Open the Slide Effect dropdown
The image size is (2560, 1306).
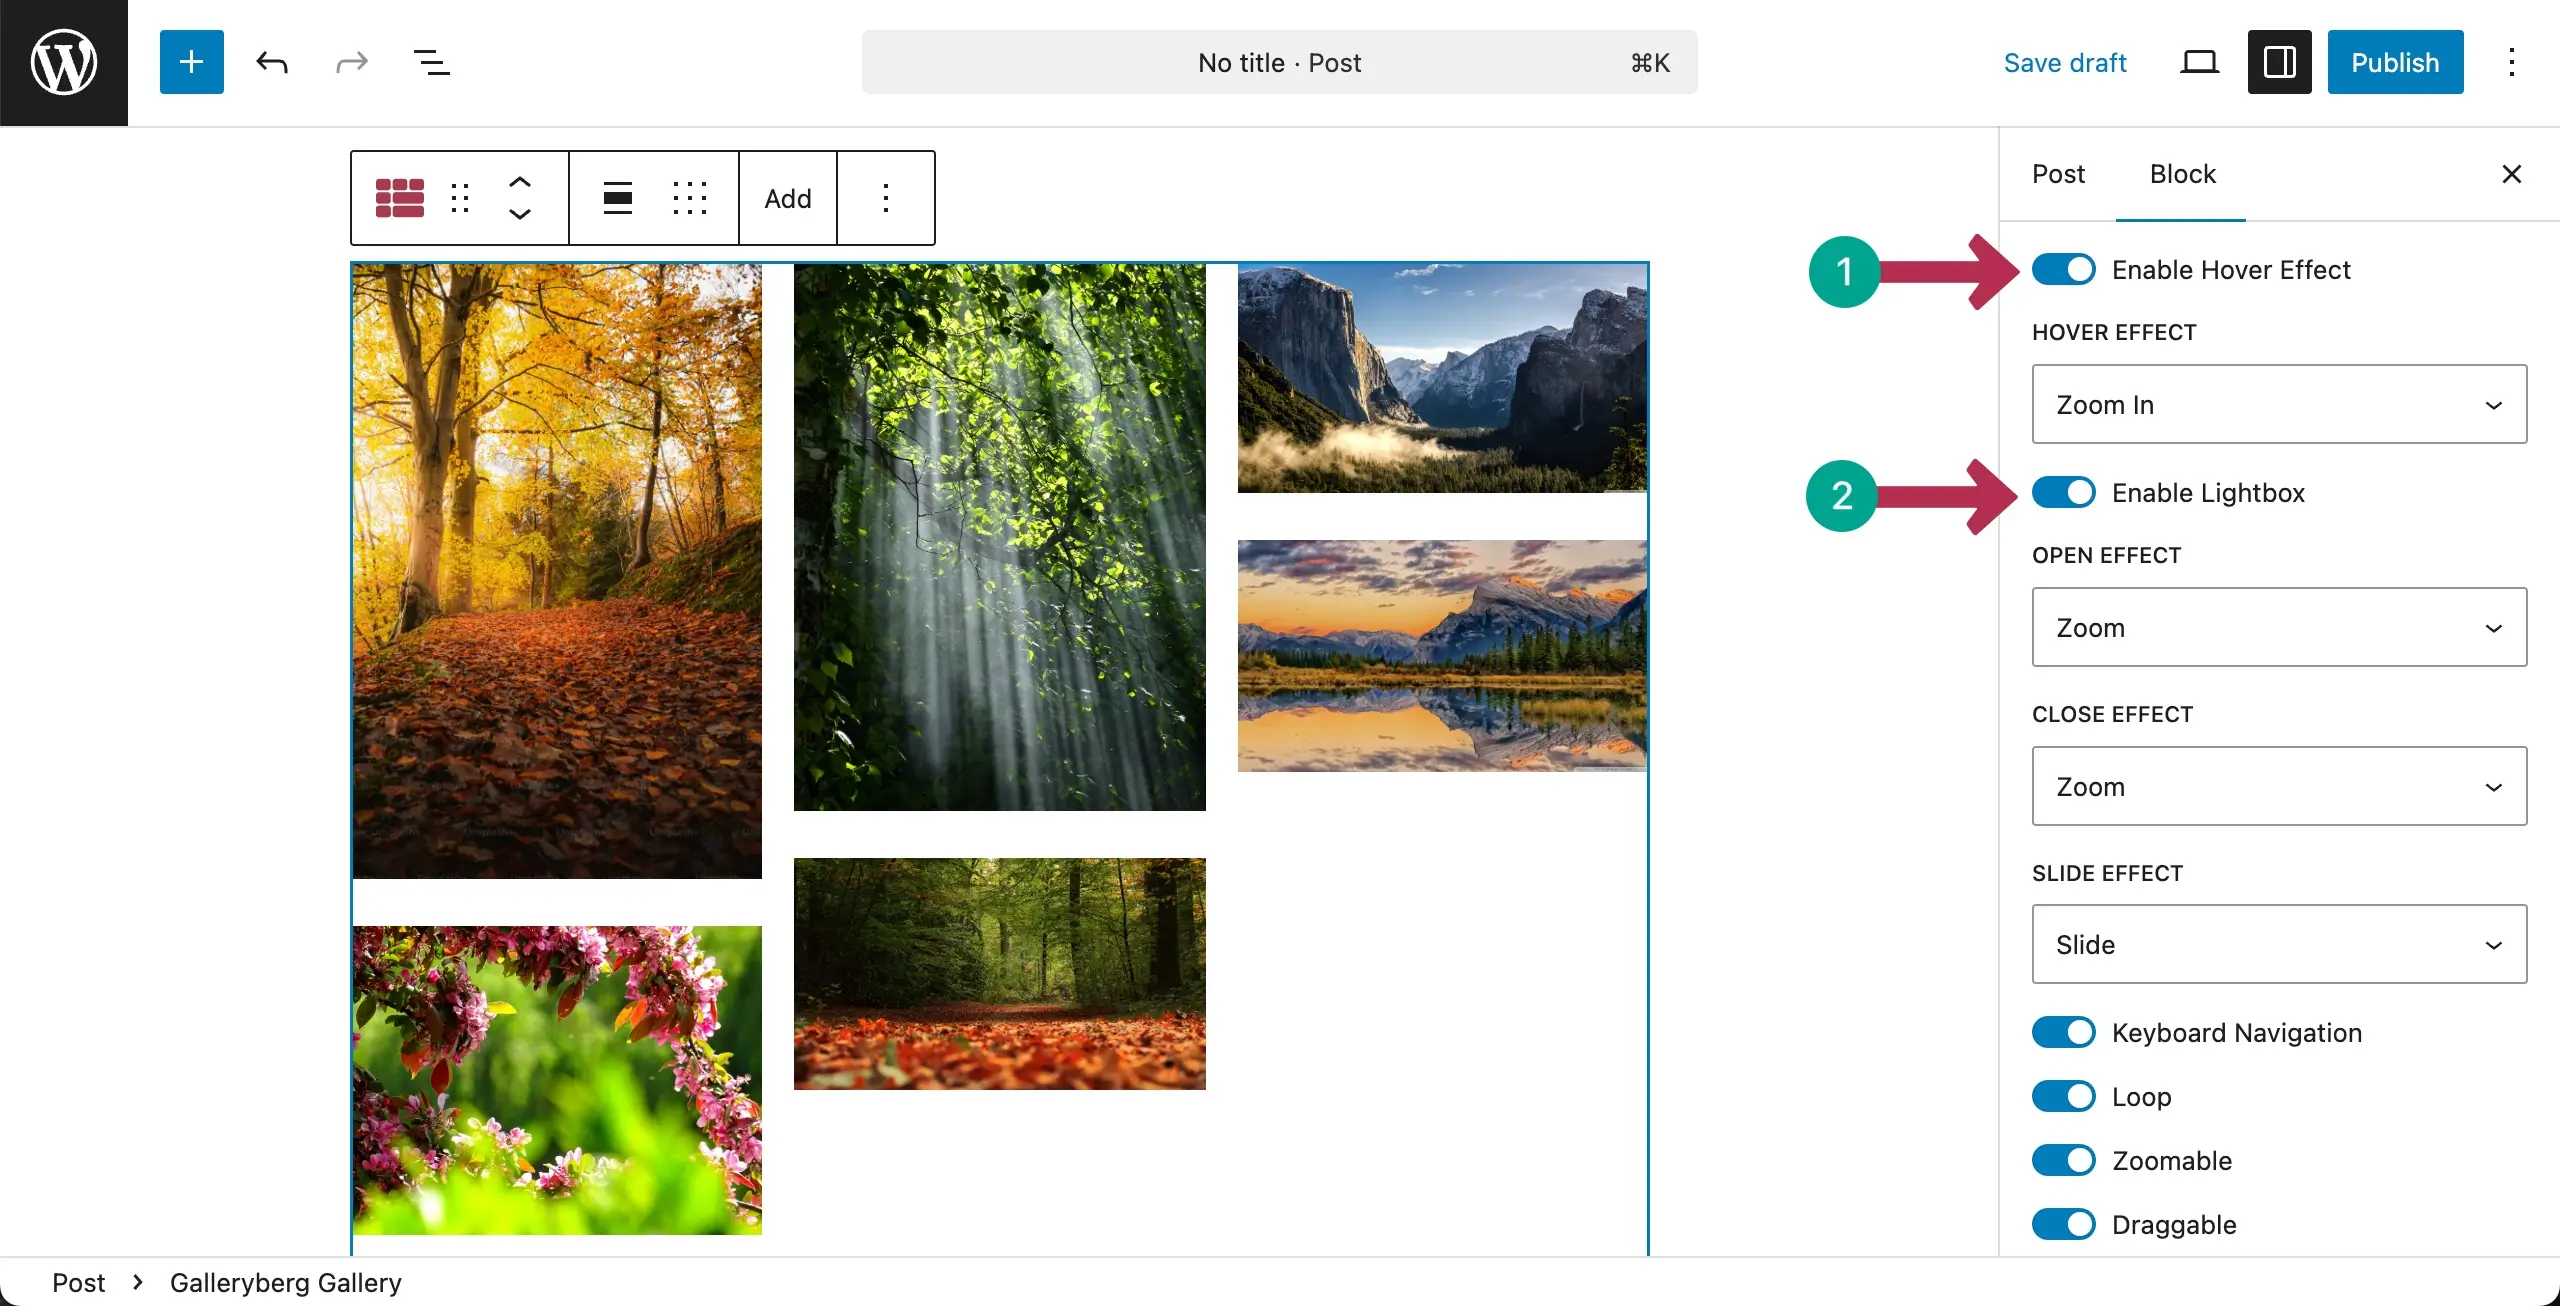pos(2279,944)
